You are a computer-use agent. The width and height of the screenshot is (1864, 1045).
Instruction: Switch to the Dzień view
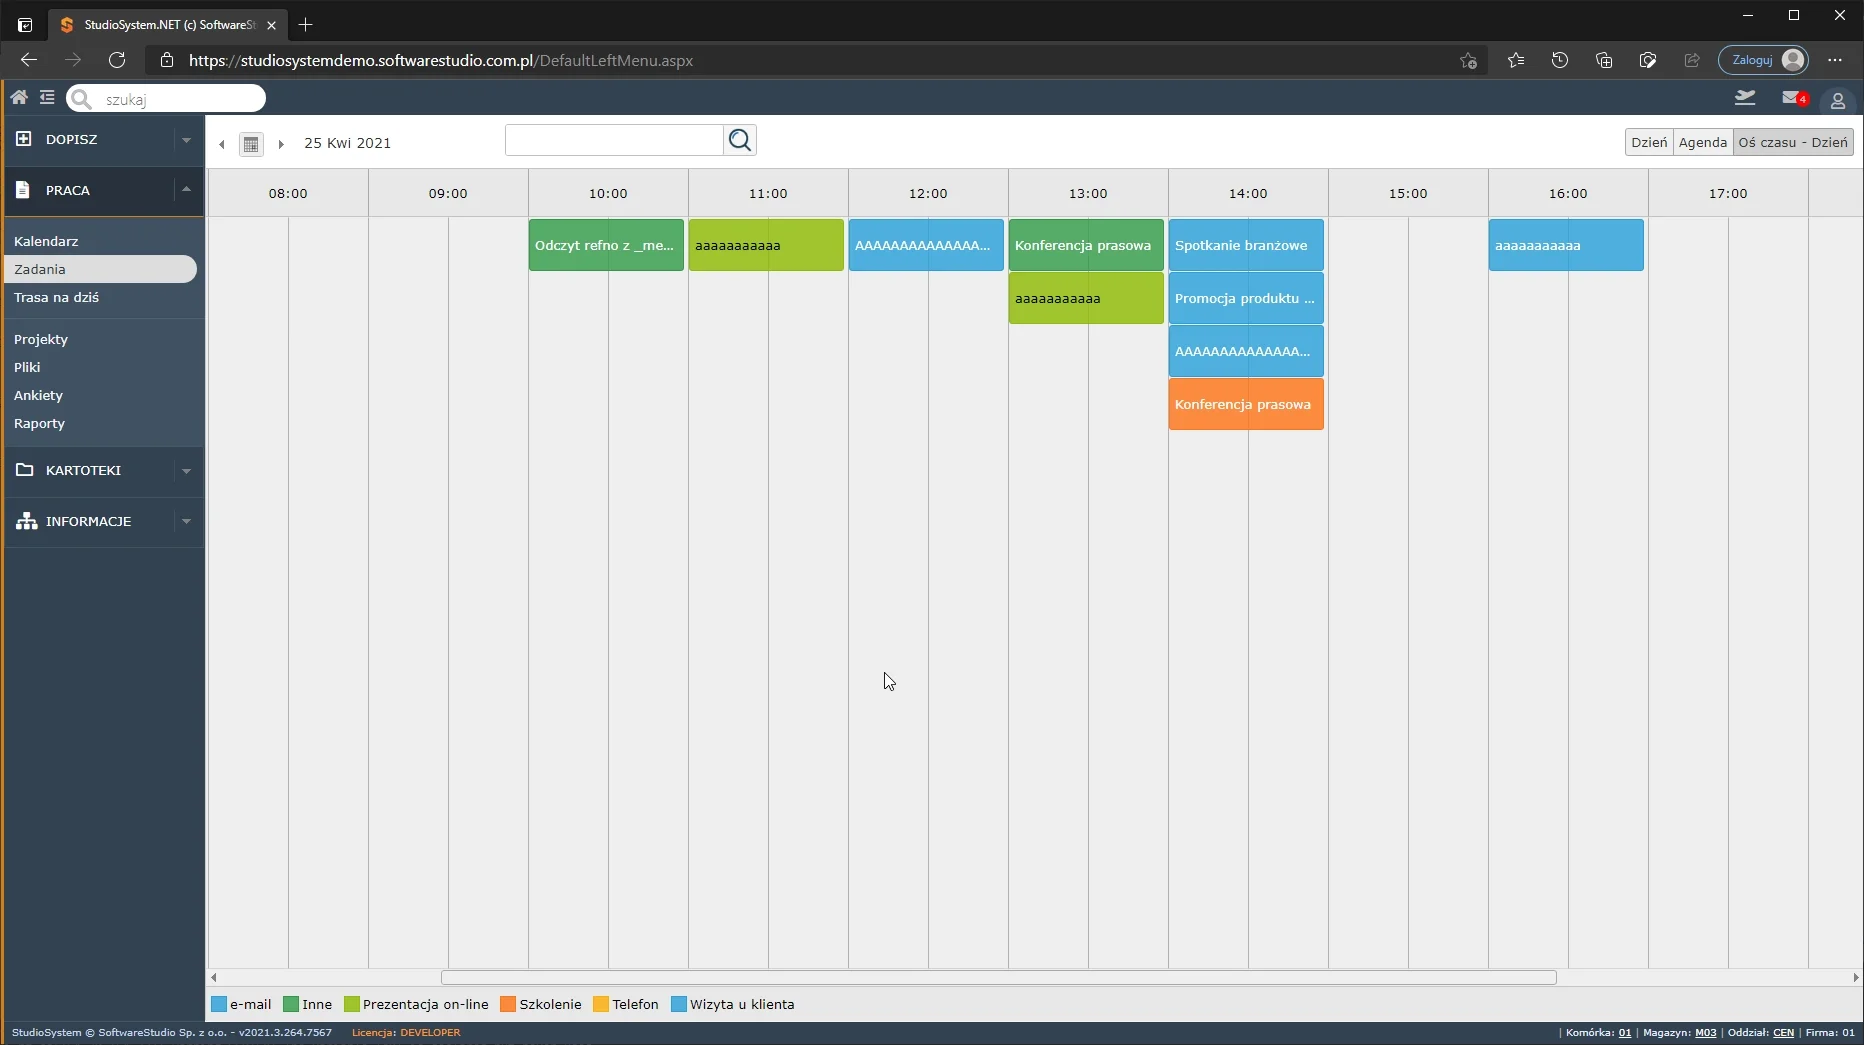(x=1649, y=142)
